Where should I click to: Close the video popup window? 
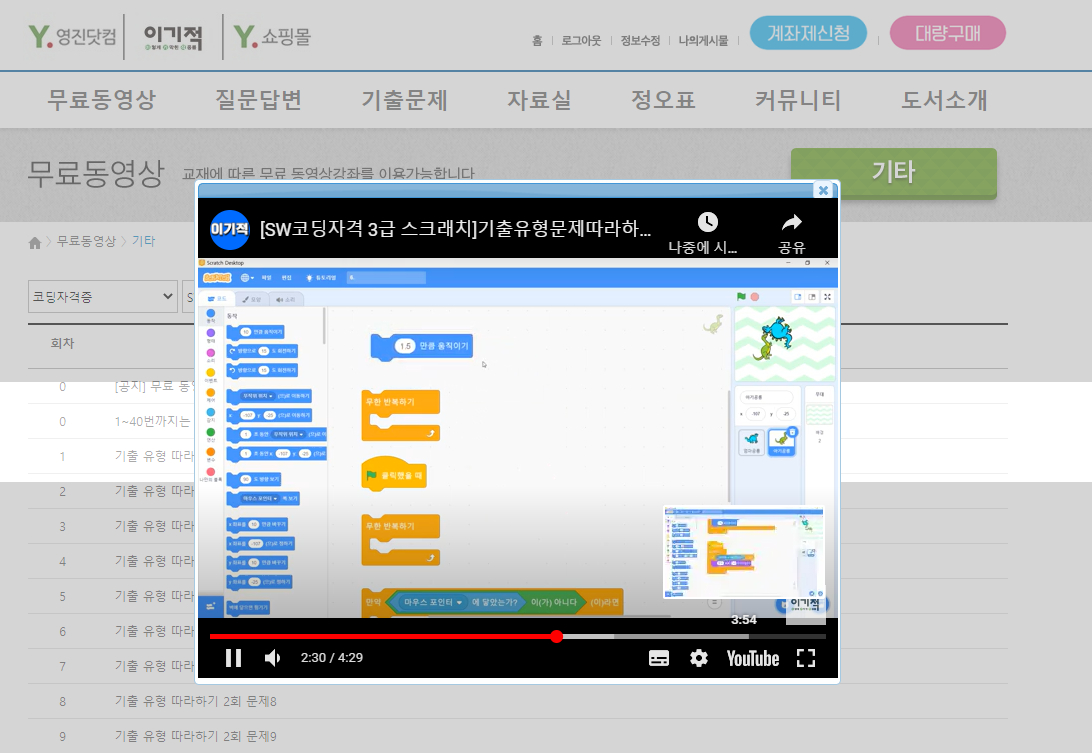pyautogui.click(x=823, y=190)
